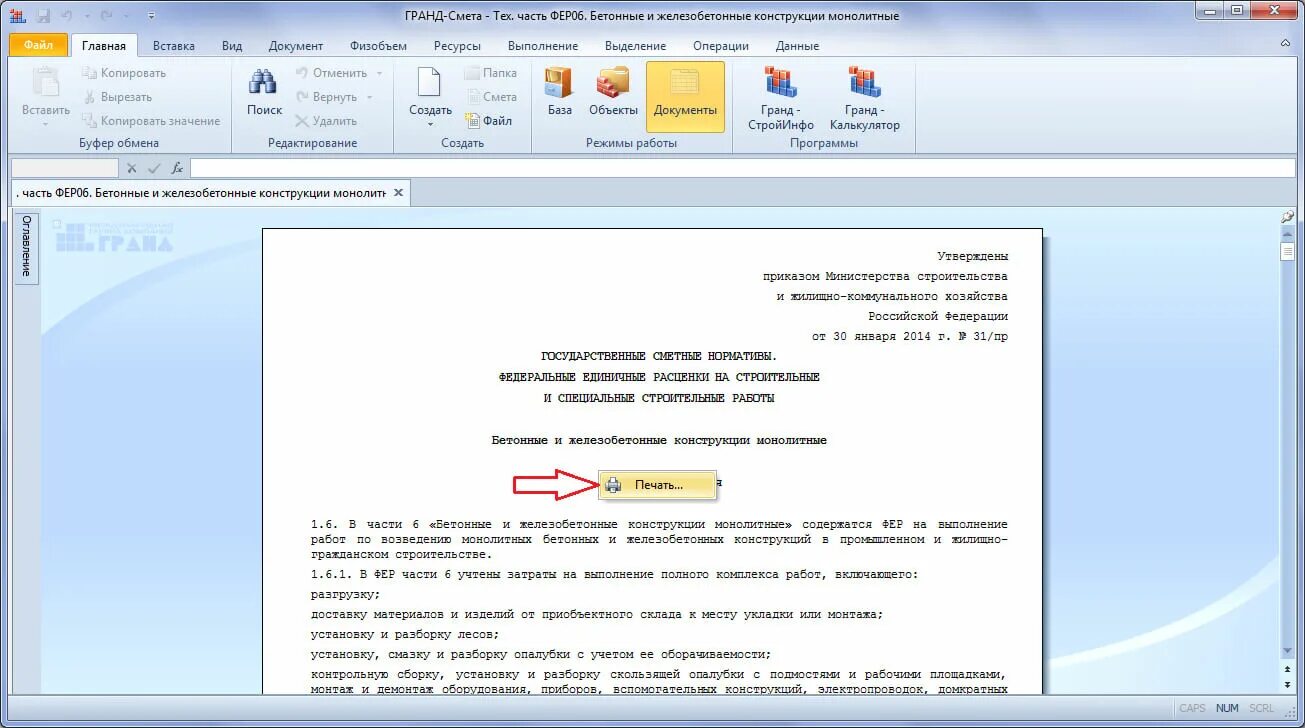Viewport: 1305px width, 728px height.
Task: Click the CAPS status bar indicator
Action: (x=1193, y=708)
